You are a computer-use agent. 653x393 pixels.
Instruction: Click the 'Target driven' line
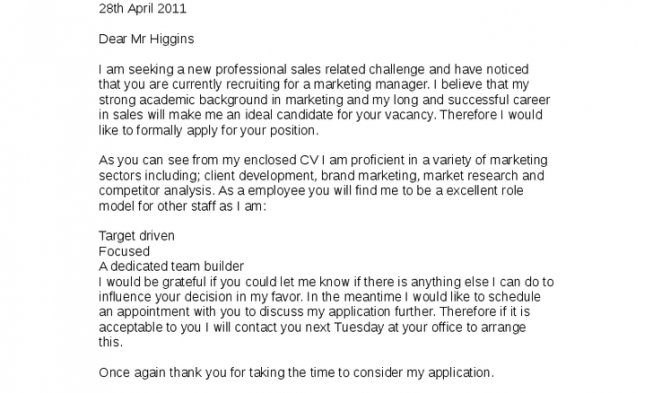point(137,236)
